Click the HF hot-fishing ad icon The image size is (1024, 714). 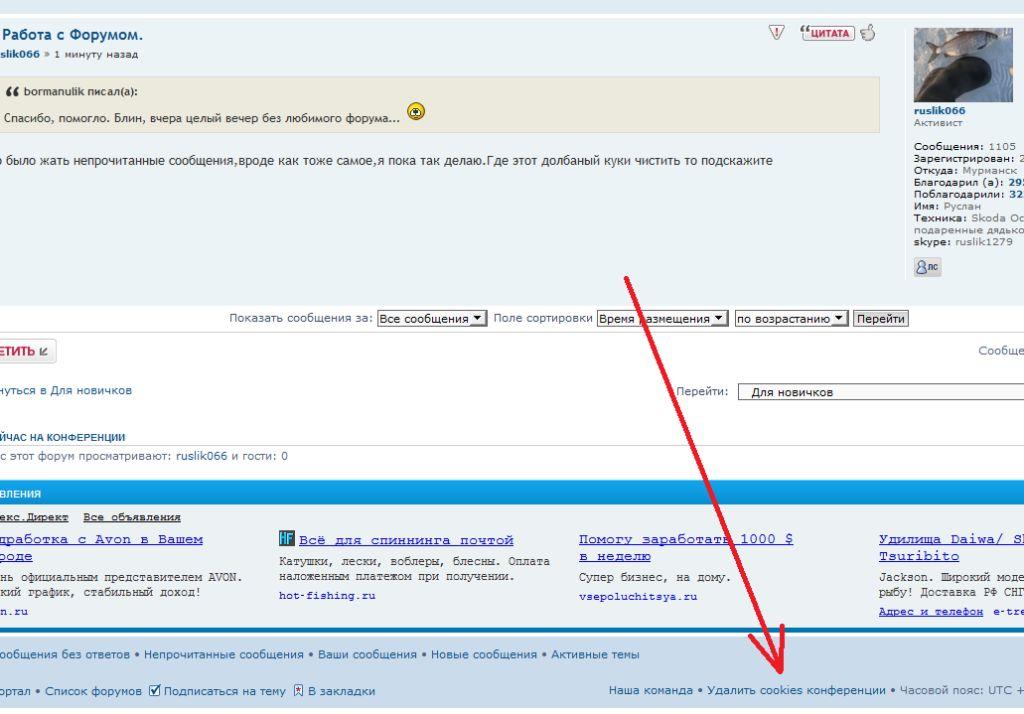pos(287,539)
